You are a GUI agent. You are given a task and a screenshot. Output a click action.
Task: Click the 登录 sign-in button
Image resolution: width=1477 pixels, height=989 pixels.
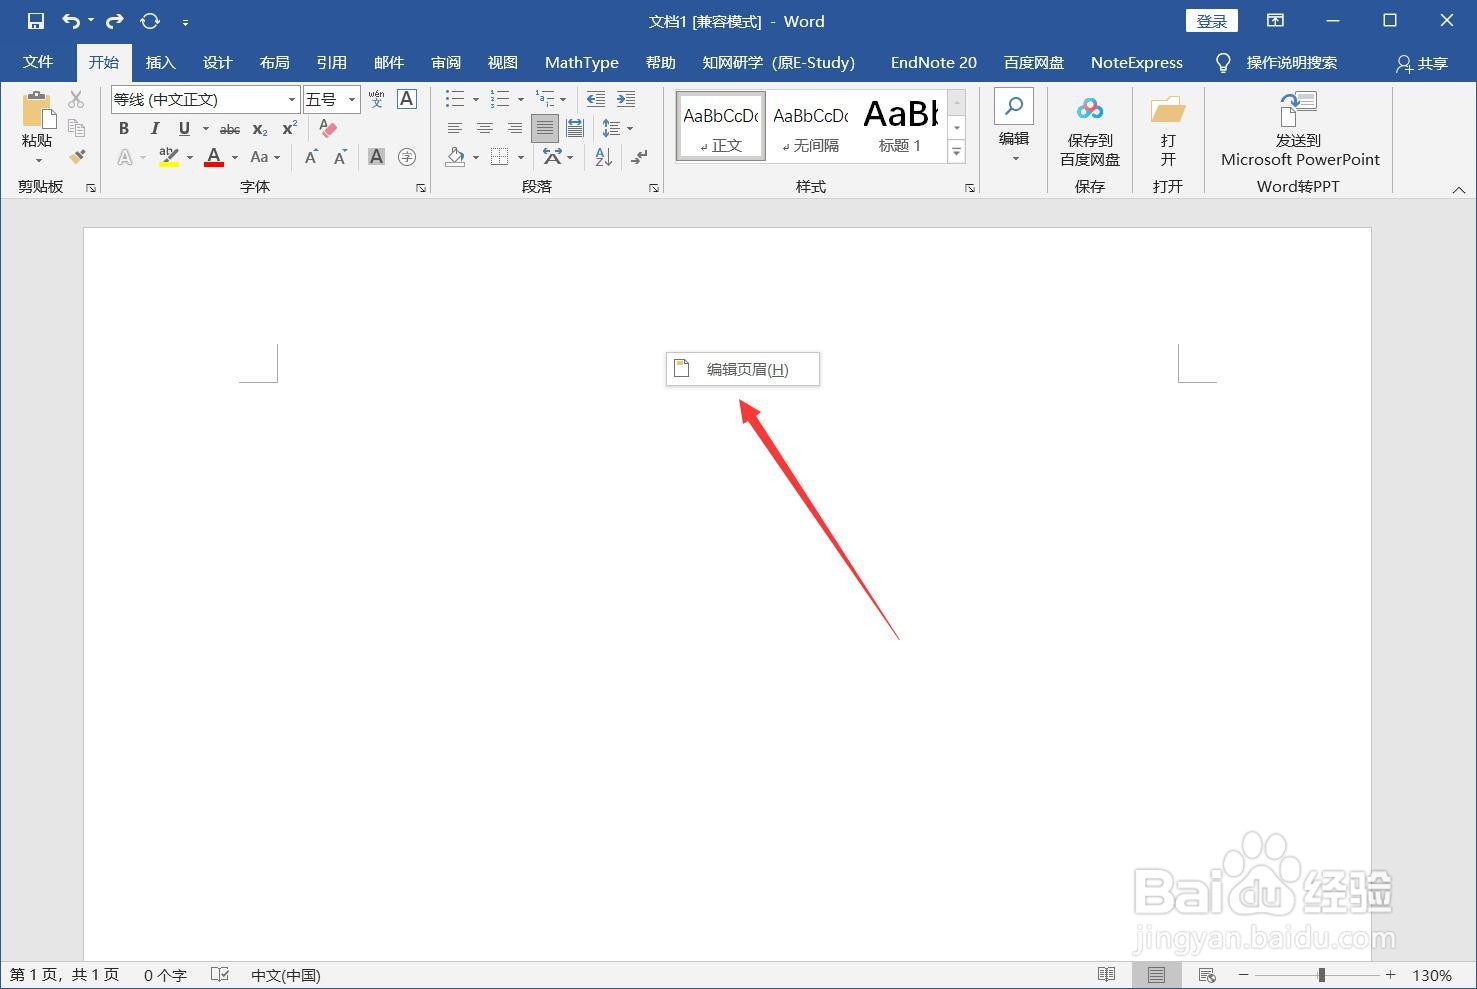[x=1212, y=21]
